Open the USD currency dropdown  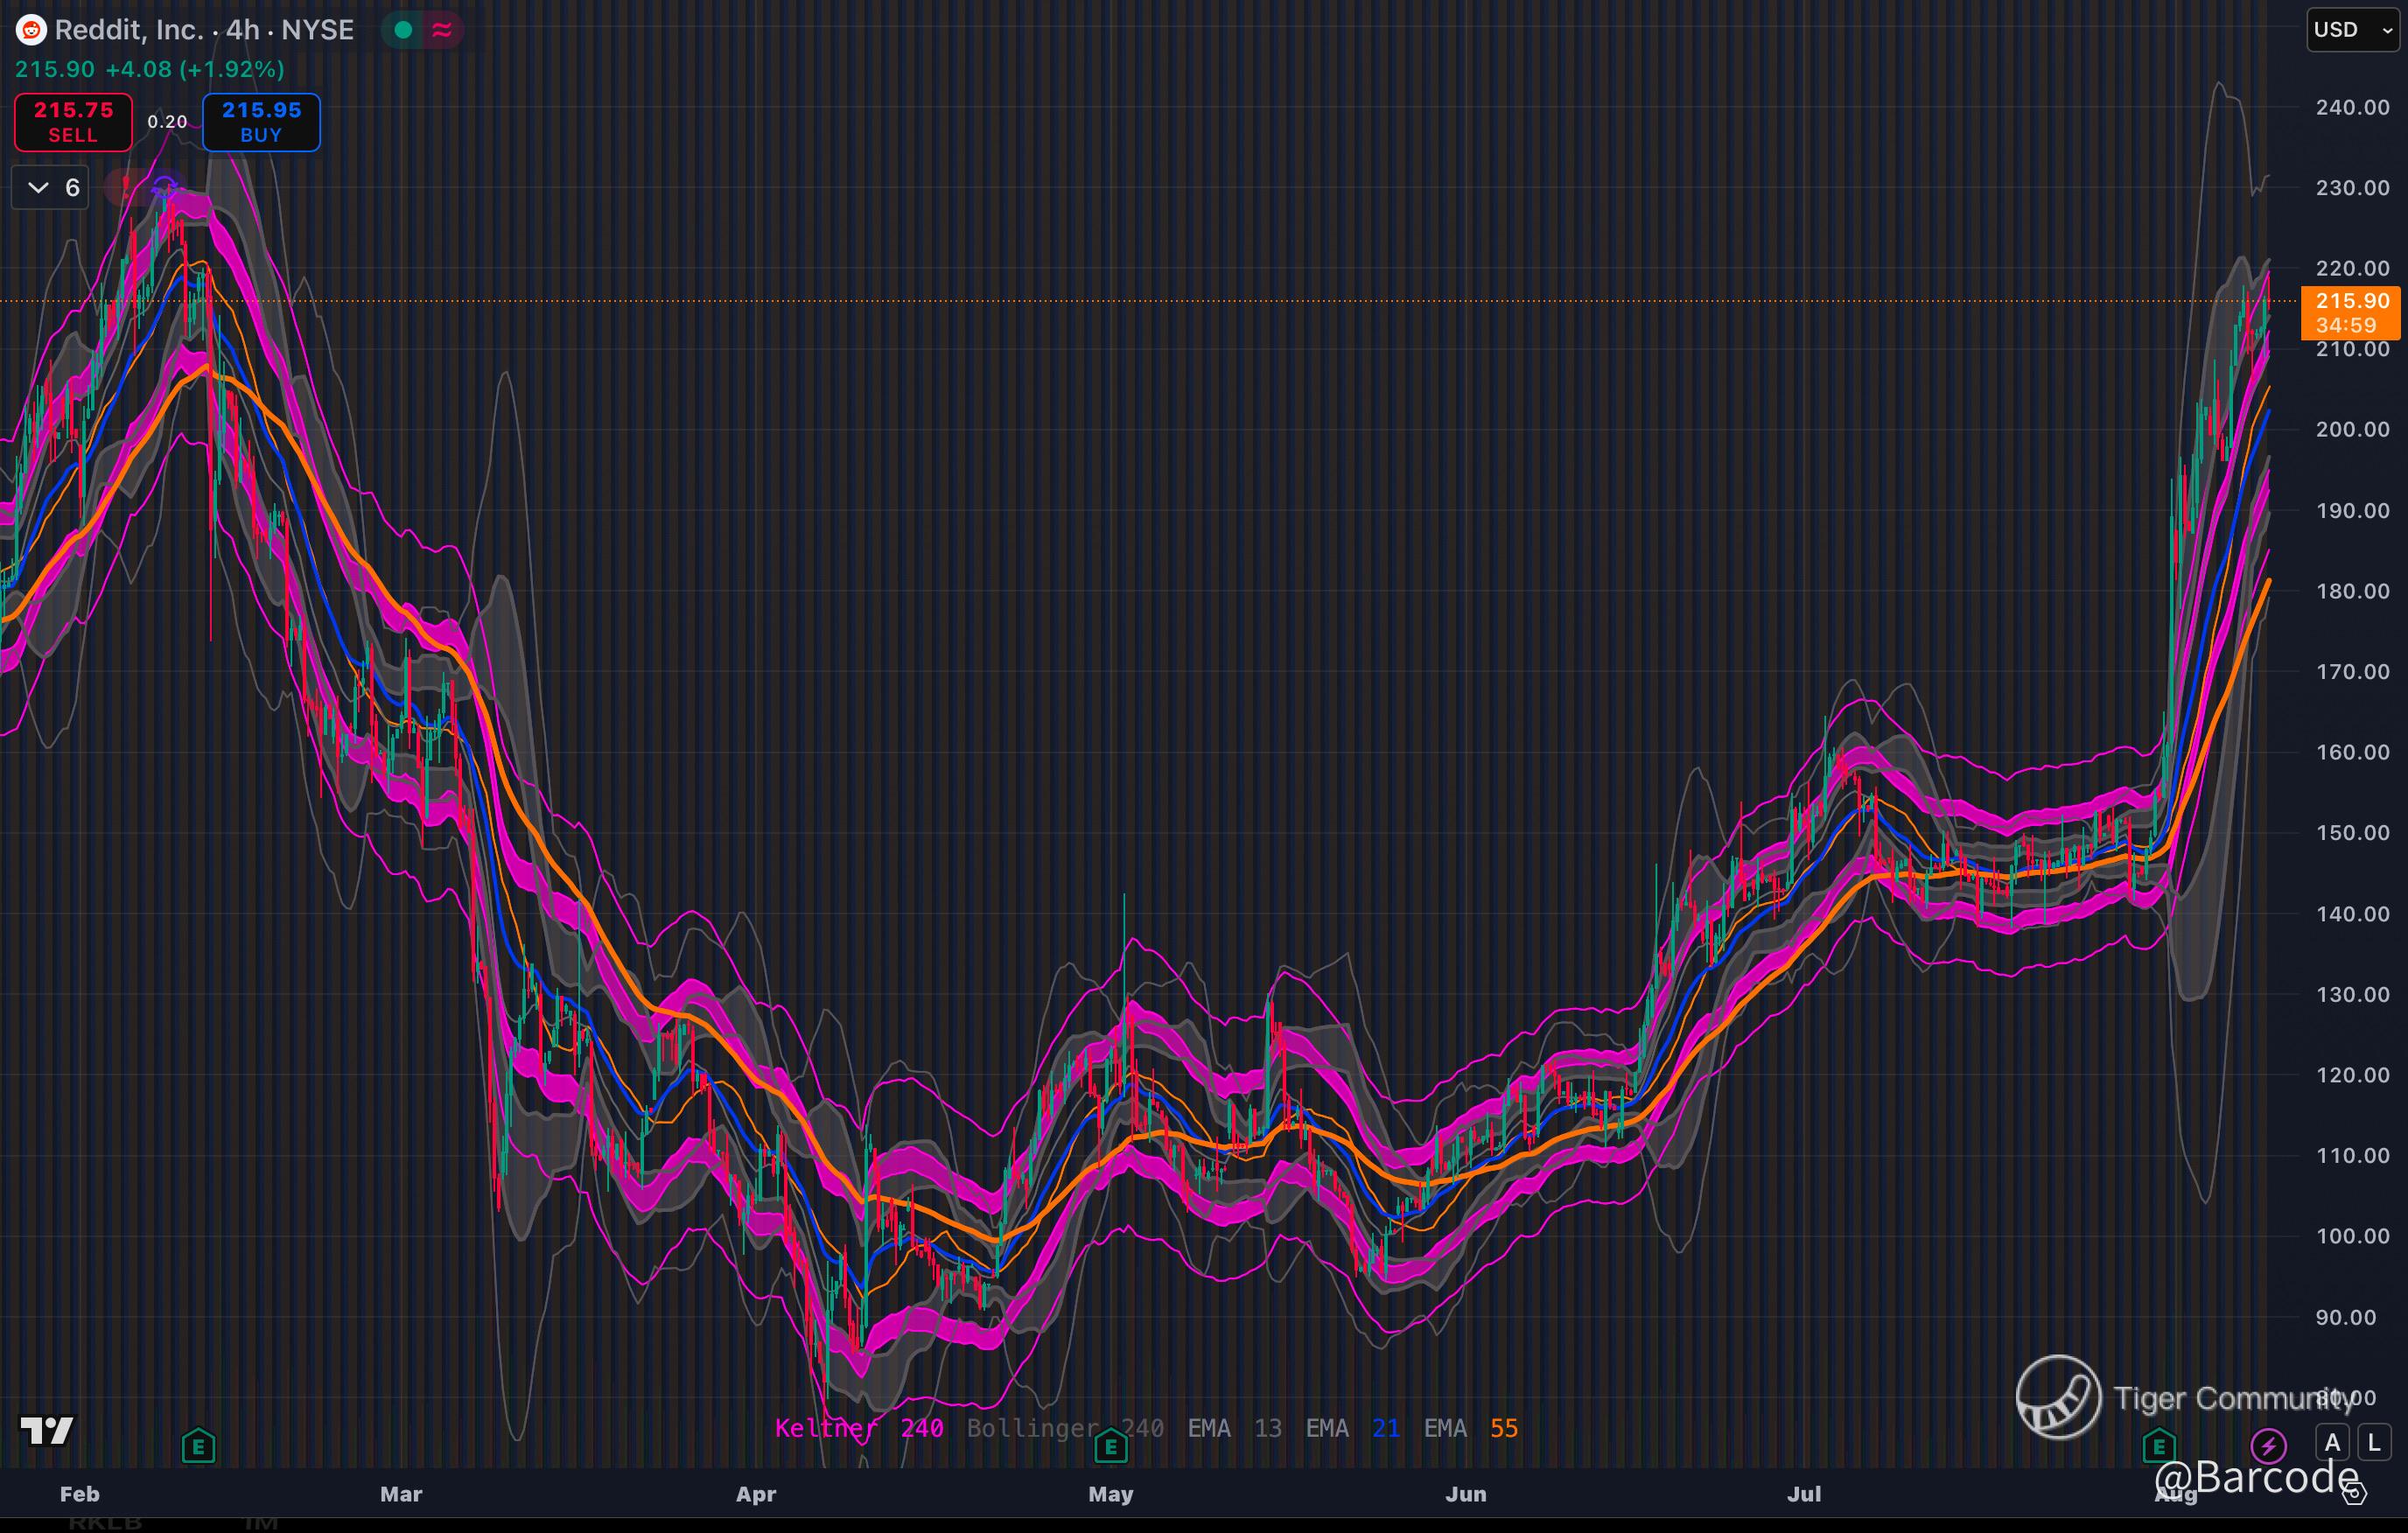coord(2352,30)
